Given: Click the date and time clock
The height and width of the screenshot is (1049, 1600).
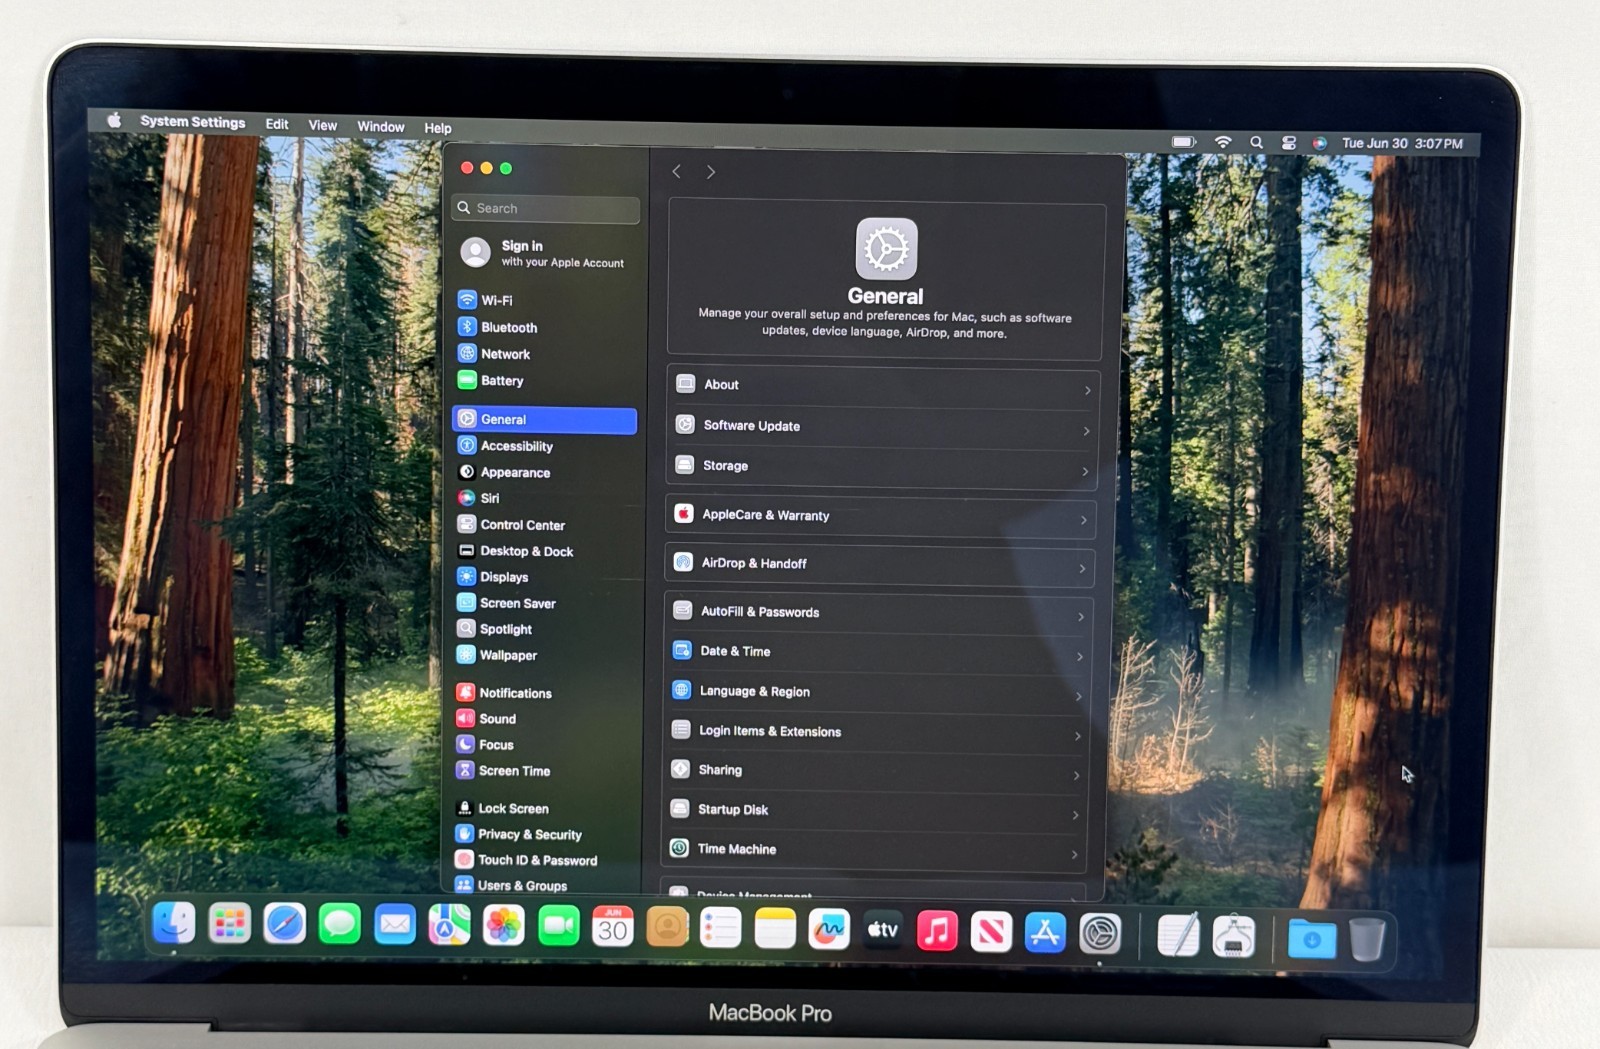Looking at the screenshot, I should [1402, 144].
